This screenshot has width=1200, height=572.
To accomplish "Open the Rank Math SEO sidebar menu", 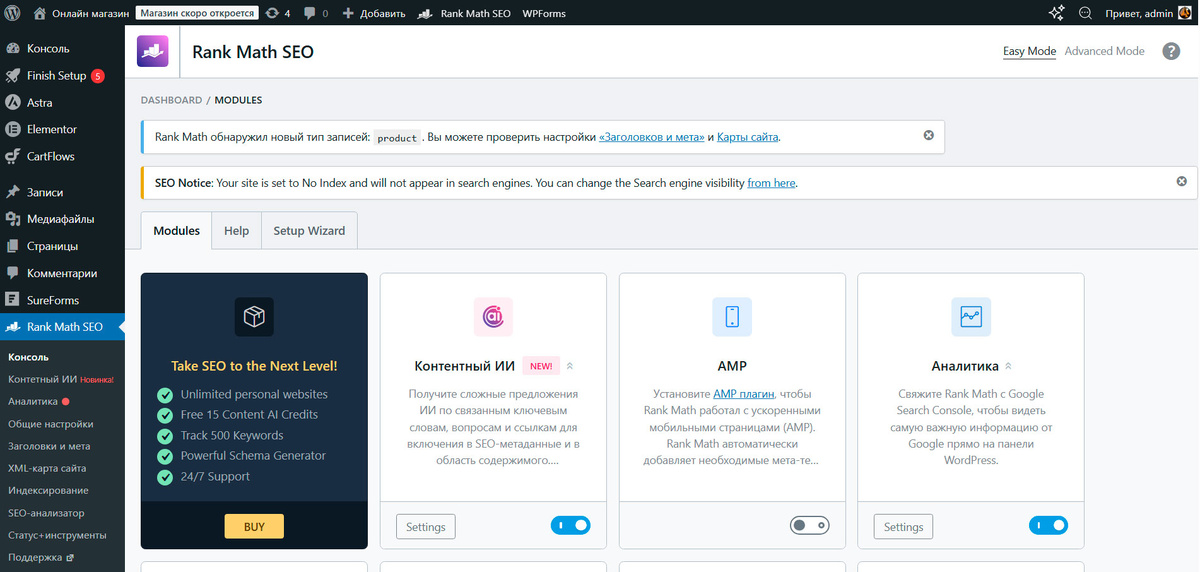I will pos(62,327).
